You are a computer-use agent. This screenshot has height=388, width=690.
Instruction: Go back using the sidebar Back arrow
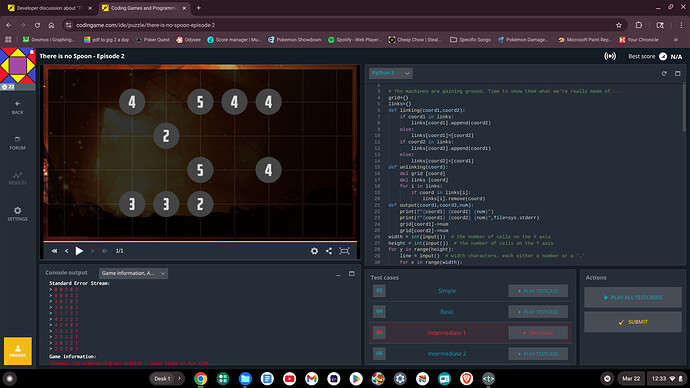point(18,107)
